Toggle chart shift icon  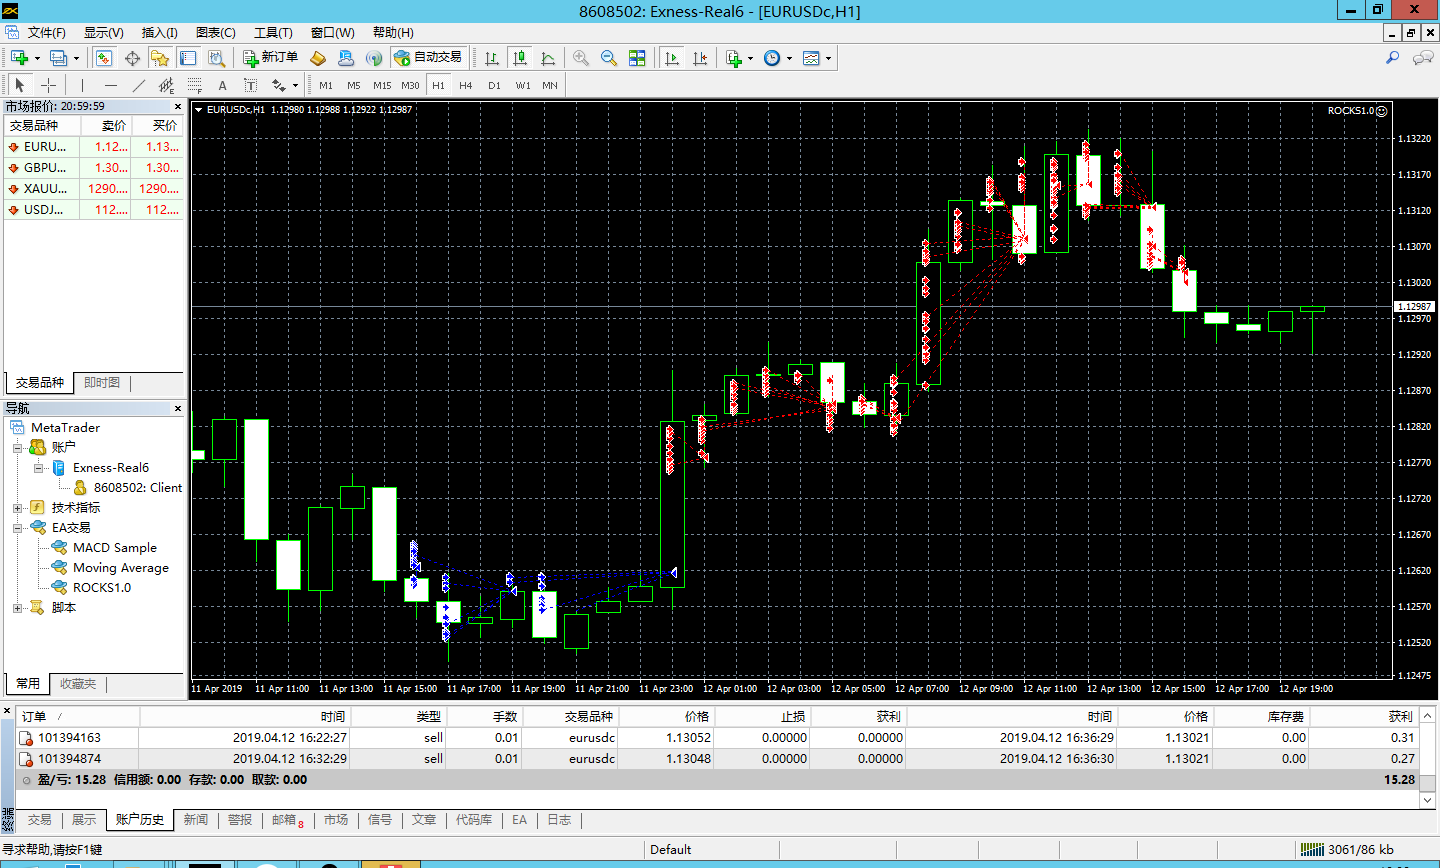pyautogui.click(x=700, y=58)
